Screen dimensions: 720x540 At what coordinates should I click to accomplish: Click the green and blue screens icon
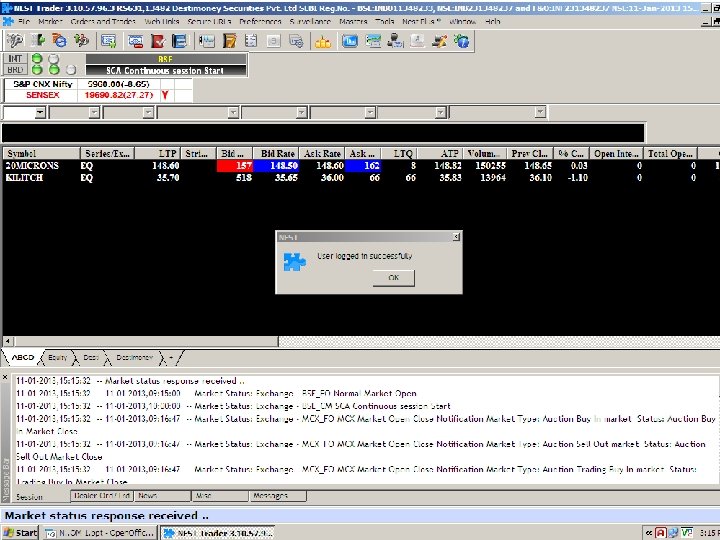[373, 41]
